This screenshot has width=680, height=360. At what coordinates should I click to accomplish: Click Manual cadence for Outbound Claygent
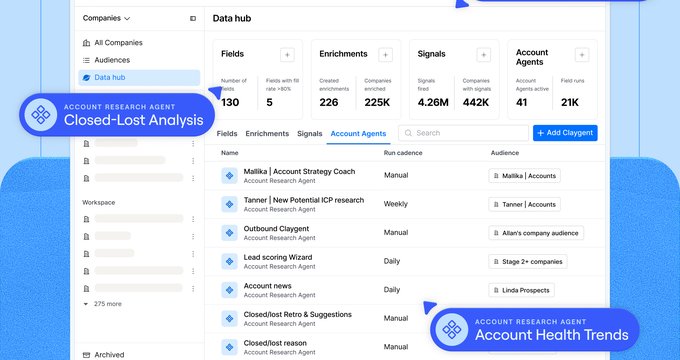tap(396, 232)
